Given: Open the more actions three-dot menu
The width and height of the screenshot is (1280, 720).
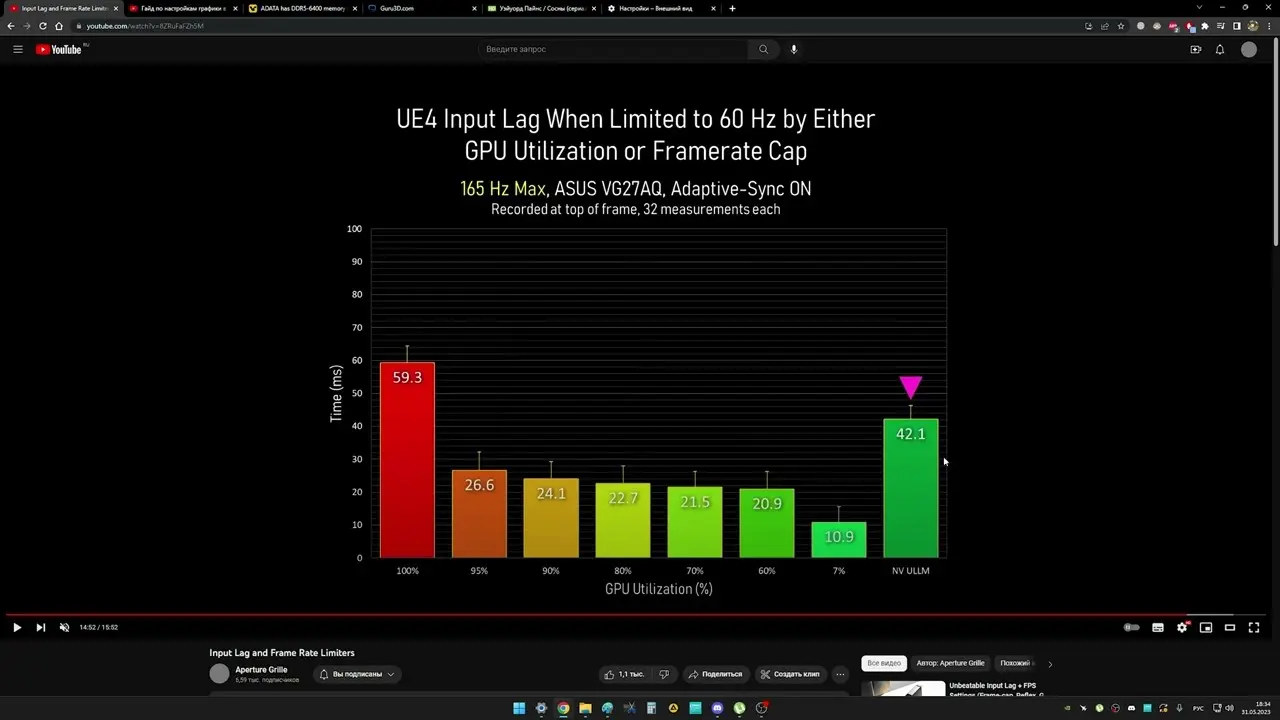Looking at the screenshot, I should (x=840, y=674).
